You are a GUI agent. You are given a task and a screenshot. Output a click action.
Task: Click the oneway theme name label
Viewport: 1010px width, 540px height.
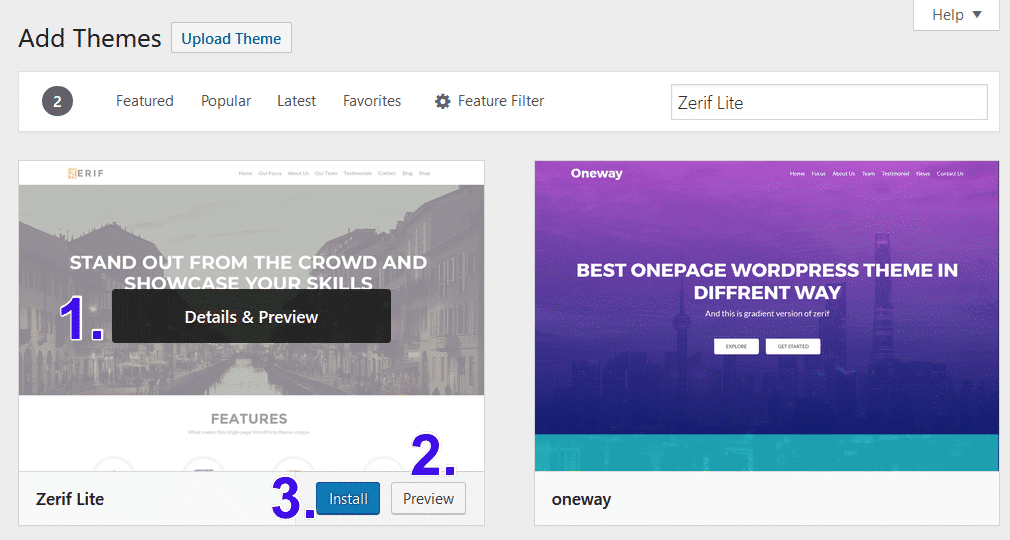579,498
